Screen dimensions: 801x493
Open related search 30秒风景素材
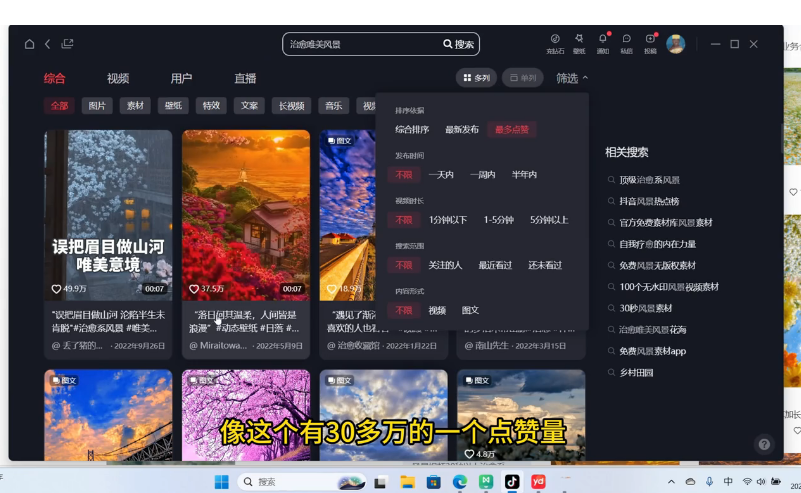click(646, 309)
